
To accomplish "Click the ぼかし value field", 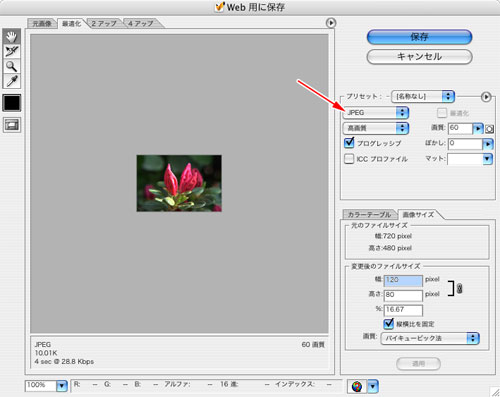I will [x=465, y=144].
